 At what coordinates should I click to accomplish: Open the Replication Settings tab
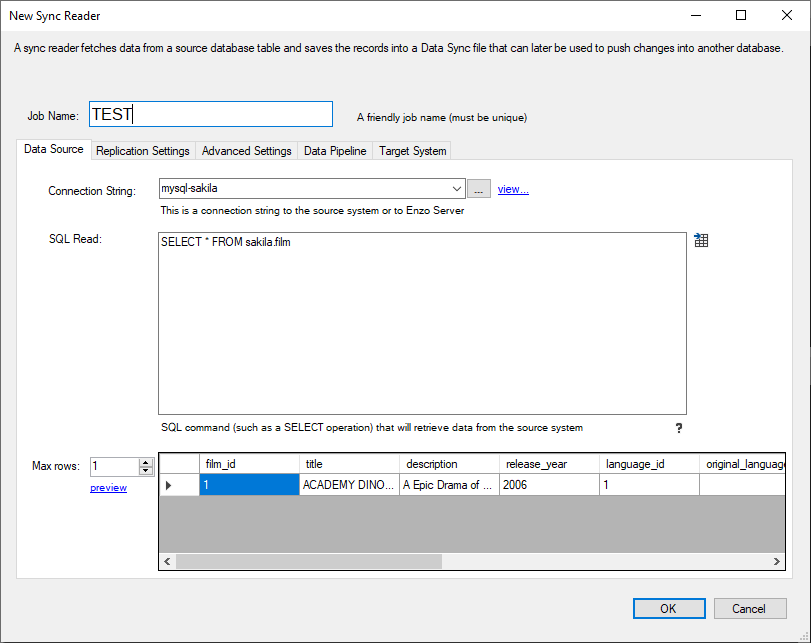point(143,151)
